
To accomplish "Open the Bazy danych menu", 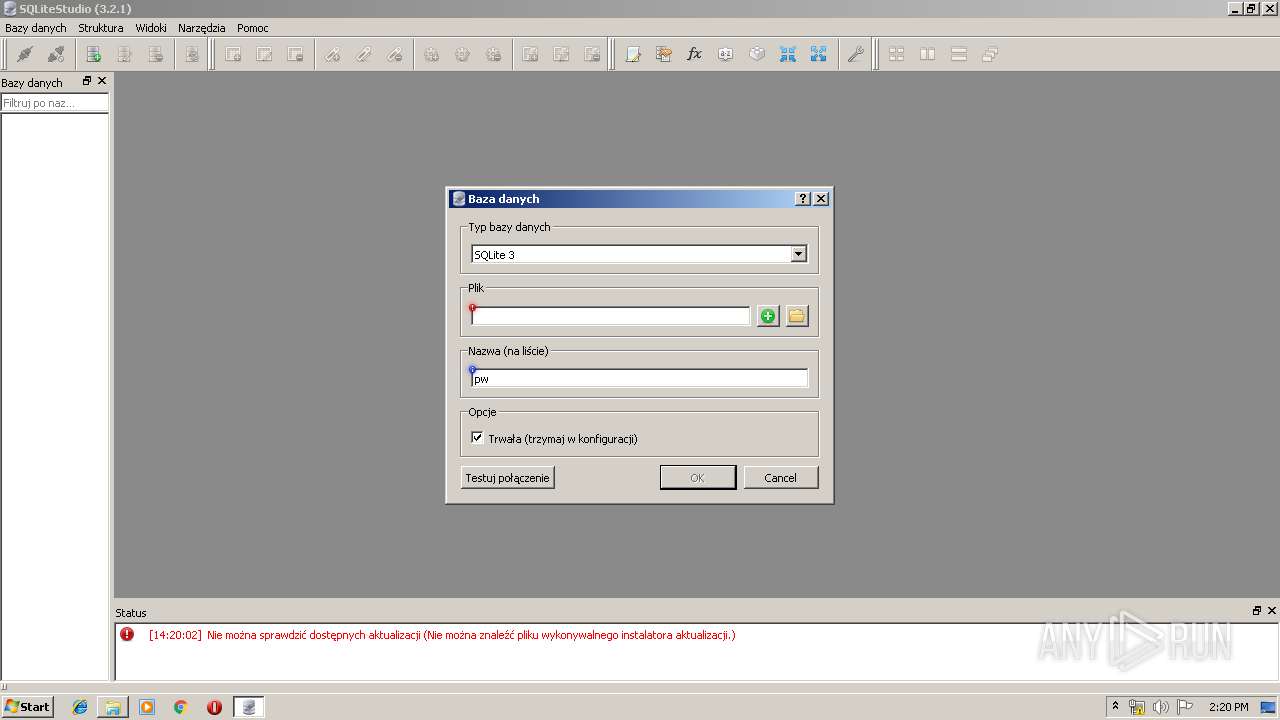I will pos(36,28).
